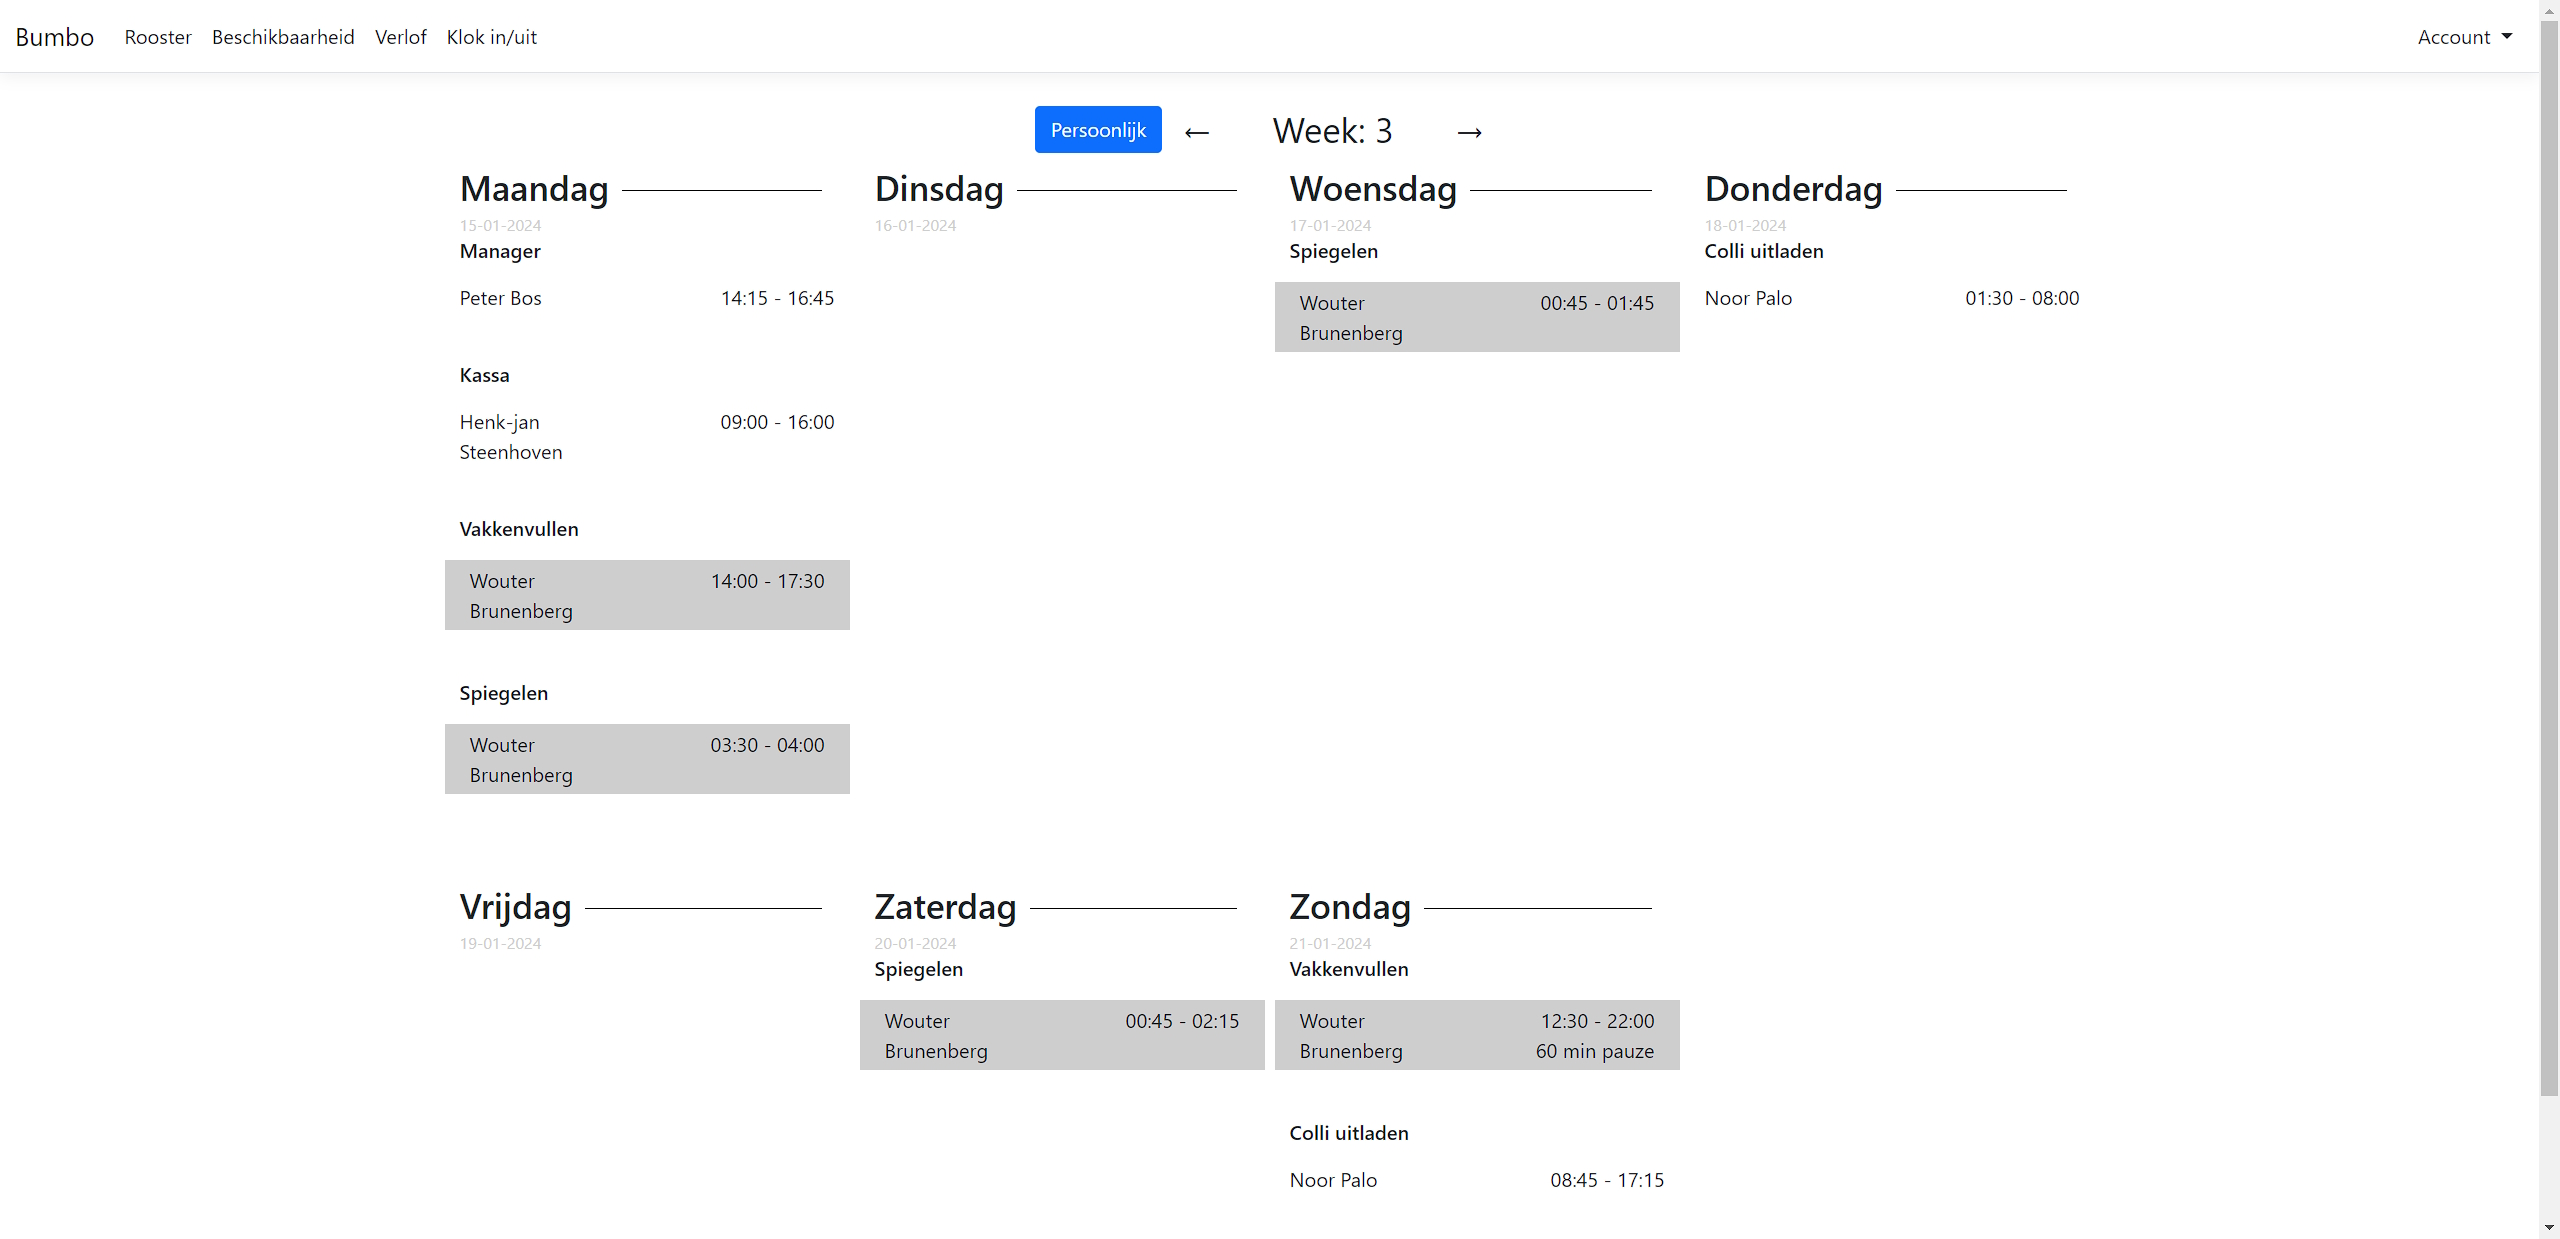The height and width of the screenshot is (1239, 2560).
Task: Open the Beschikbaarheid nav item
Action: (283, 37)
